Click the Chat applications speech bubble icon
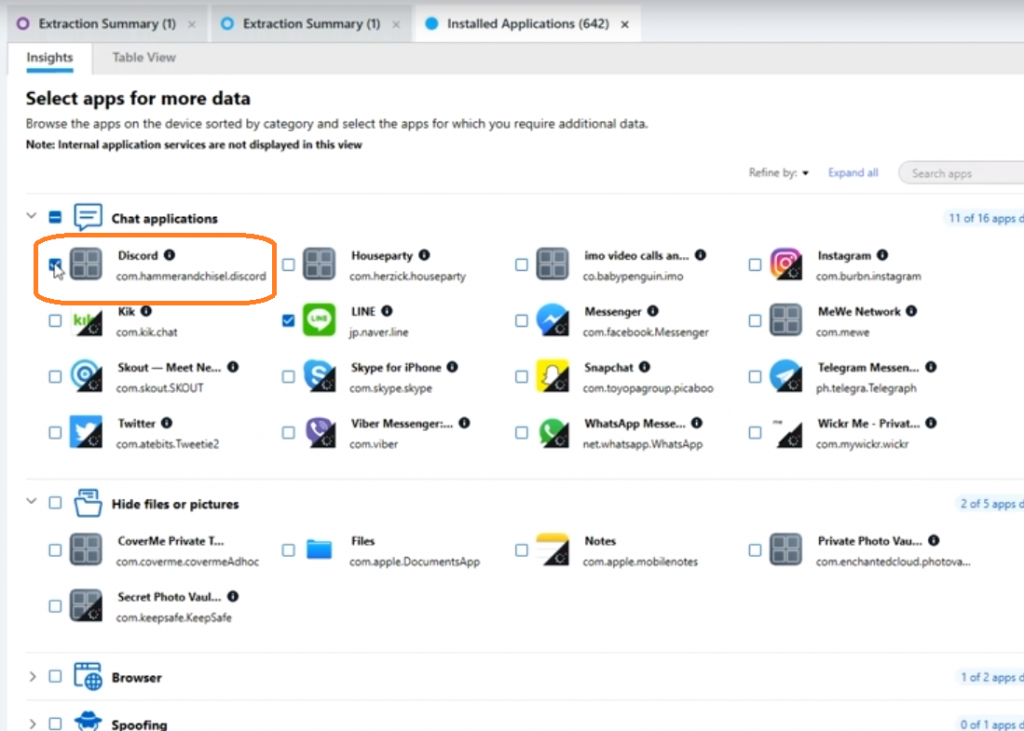The image size is (1024, 731). [88, 217]
